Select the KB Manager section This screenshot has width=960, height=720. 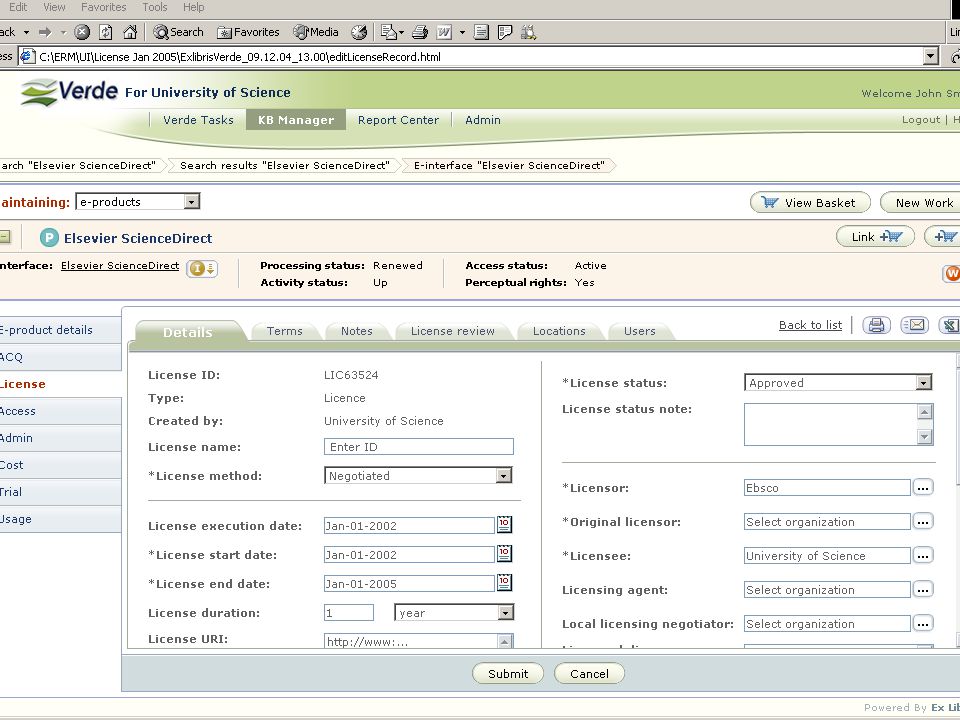(296, 120)
